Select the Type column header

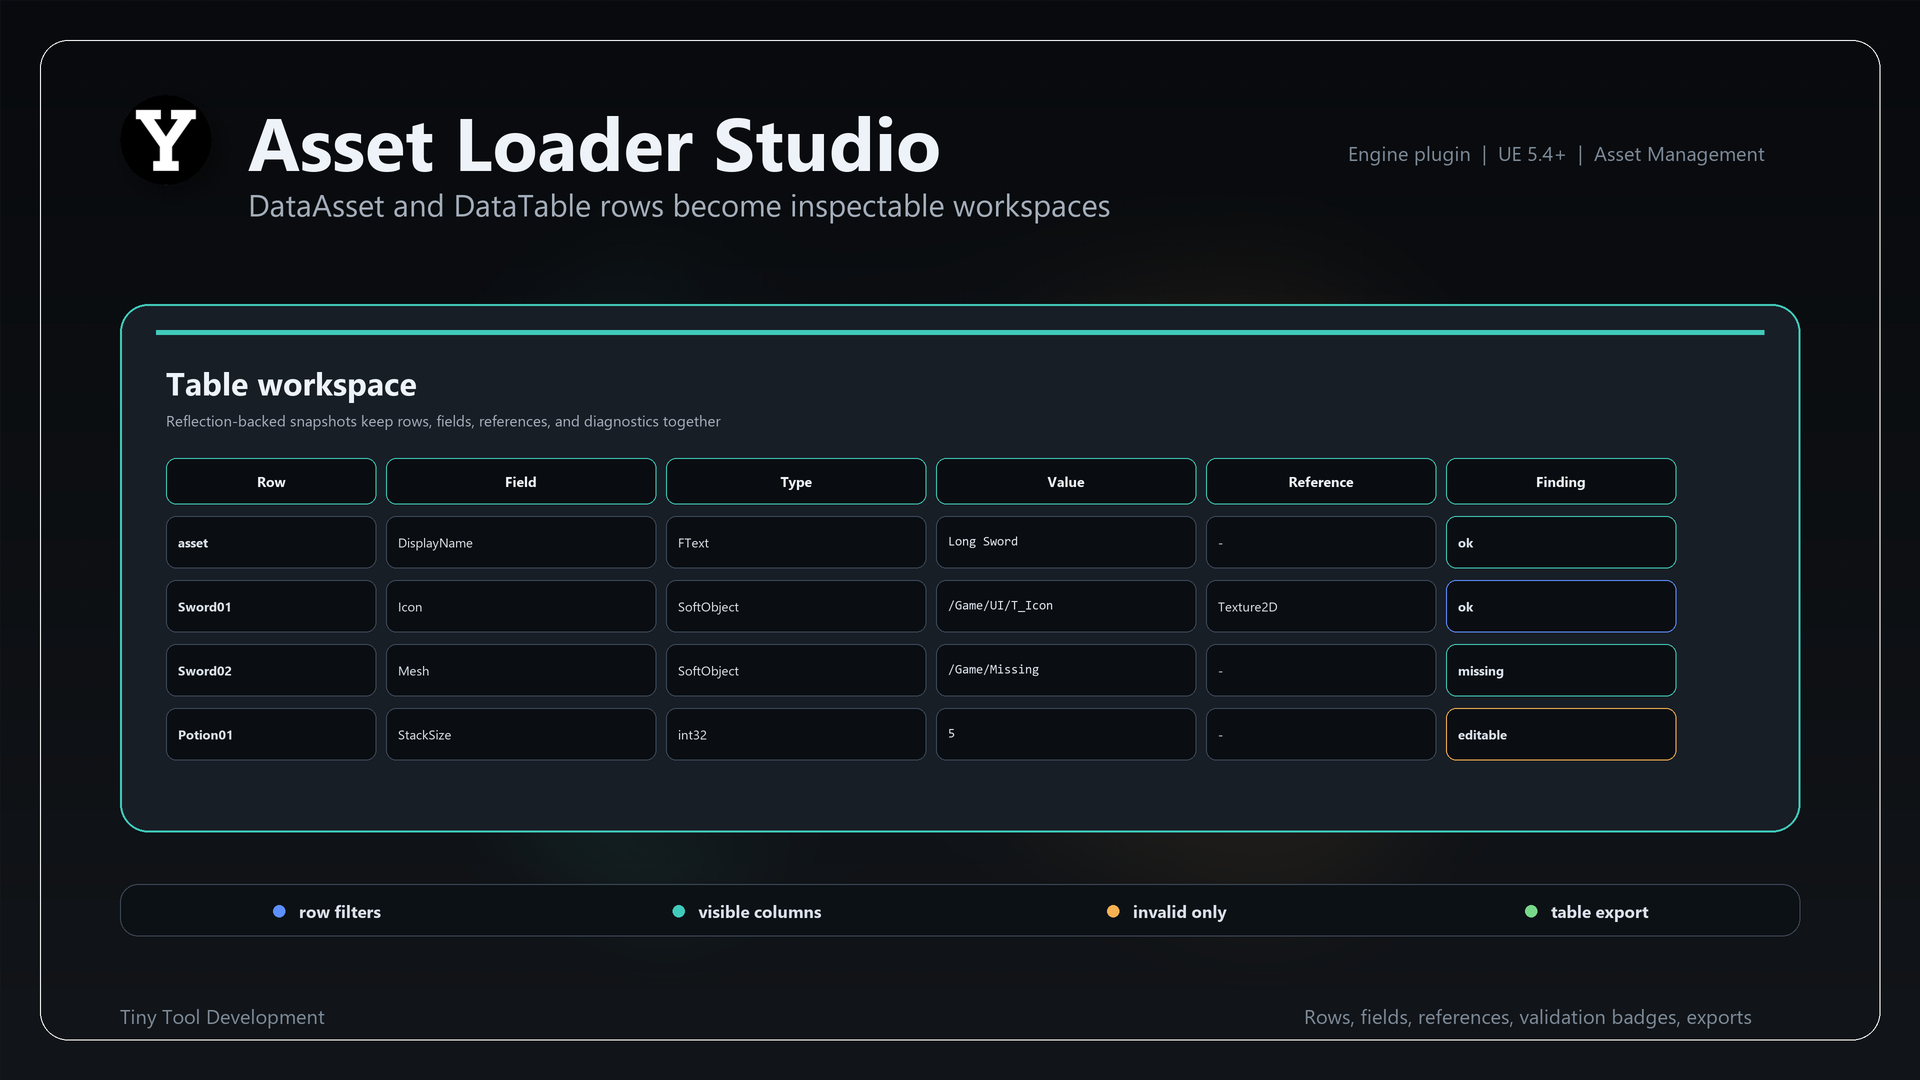click(x=796, y=481)
